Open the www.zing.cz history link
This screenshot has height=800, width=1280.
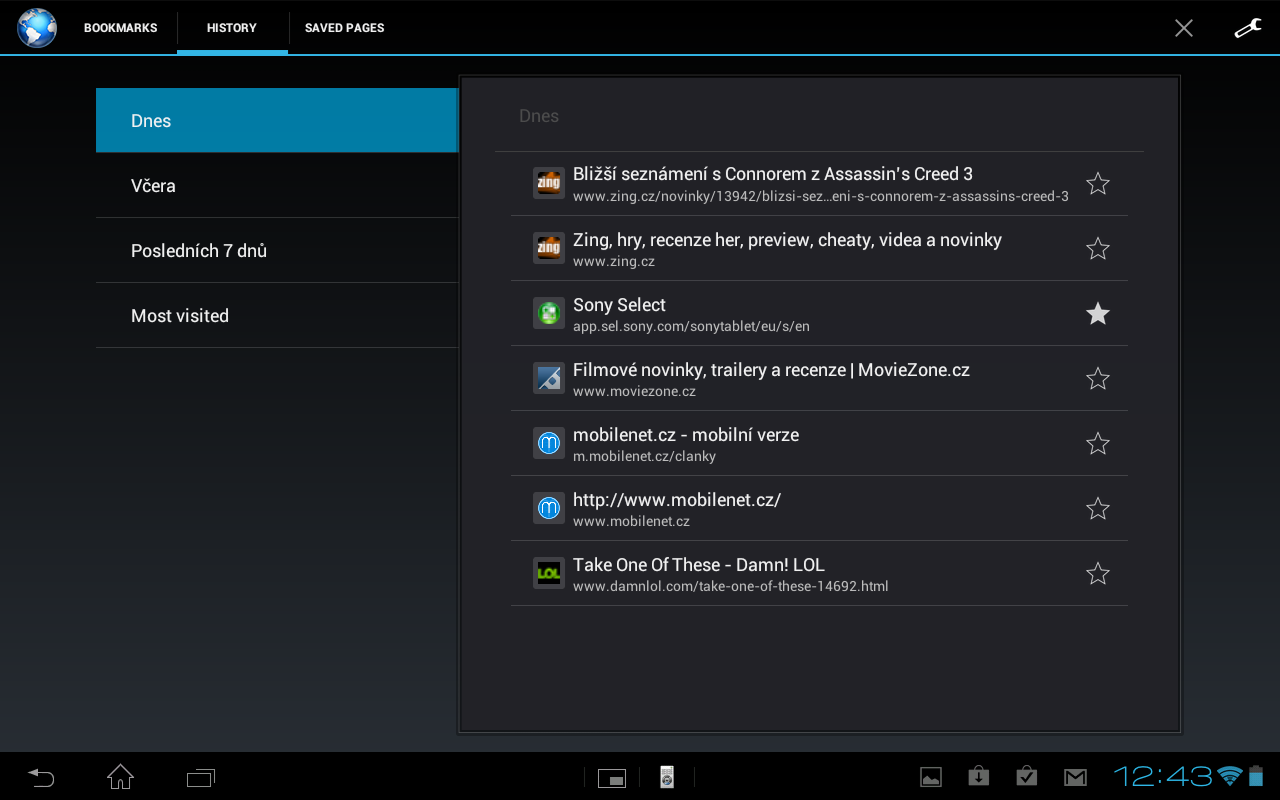[x=786, y=249]
